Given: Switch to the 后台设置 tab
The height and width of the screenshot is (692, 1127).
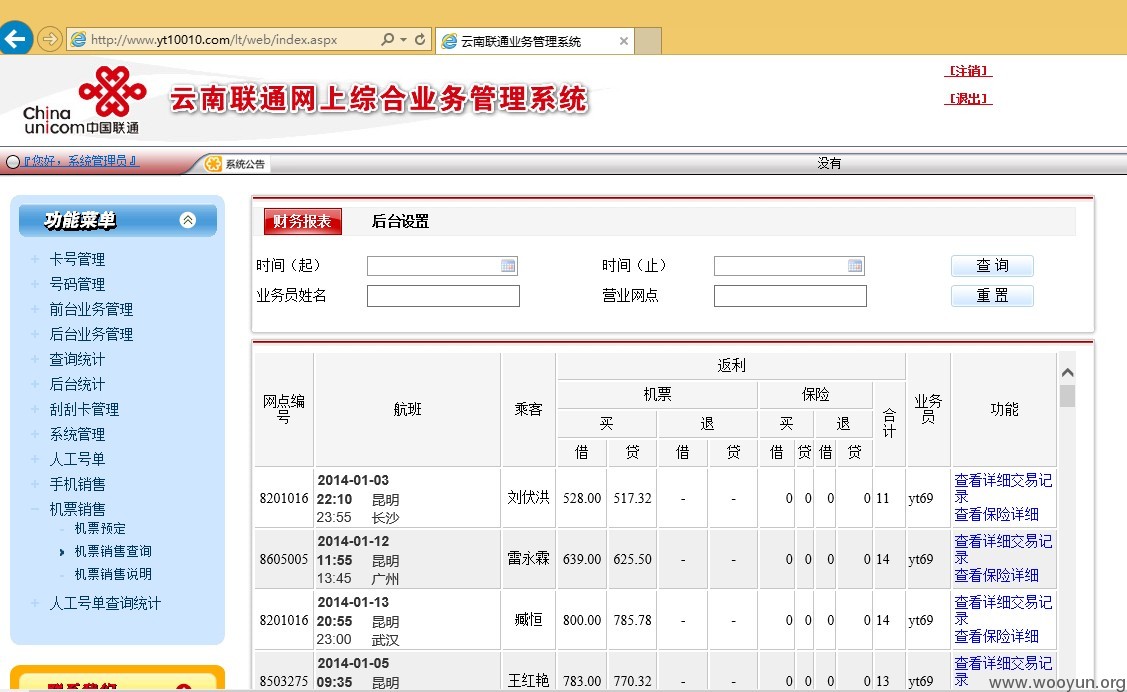Looking at the screenshot, I should click(400, 221).
